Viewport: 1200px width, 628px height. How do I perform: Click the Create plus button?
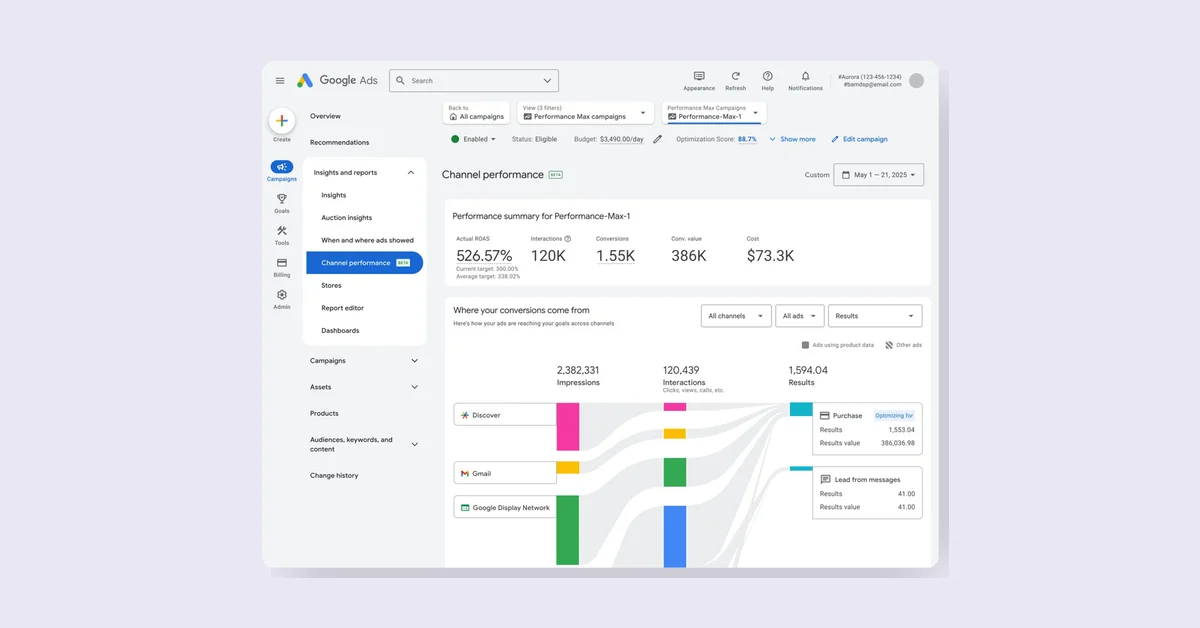pyautogui.click(x=282, y=121)
